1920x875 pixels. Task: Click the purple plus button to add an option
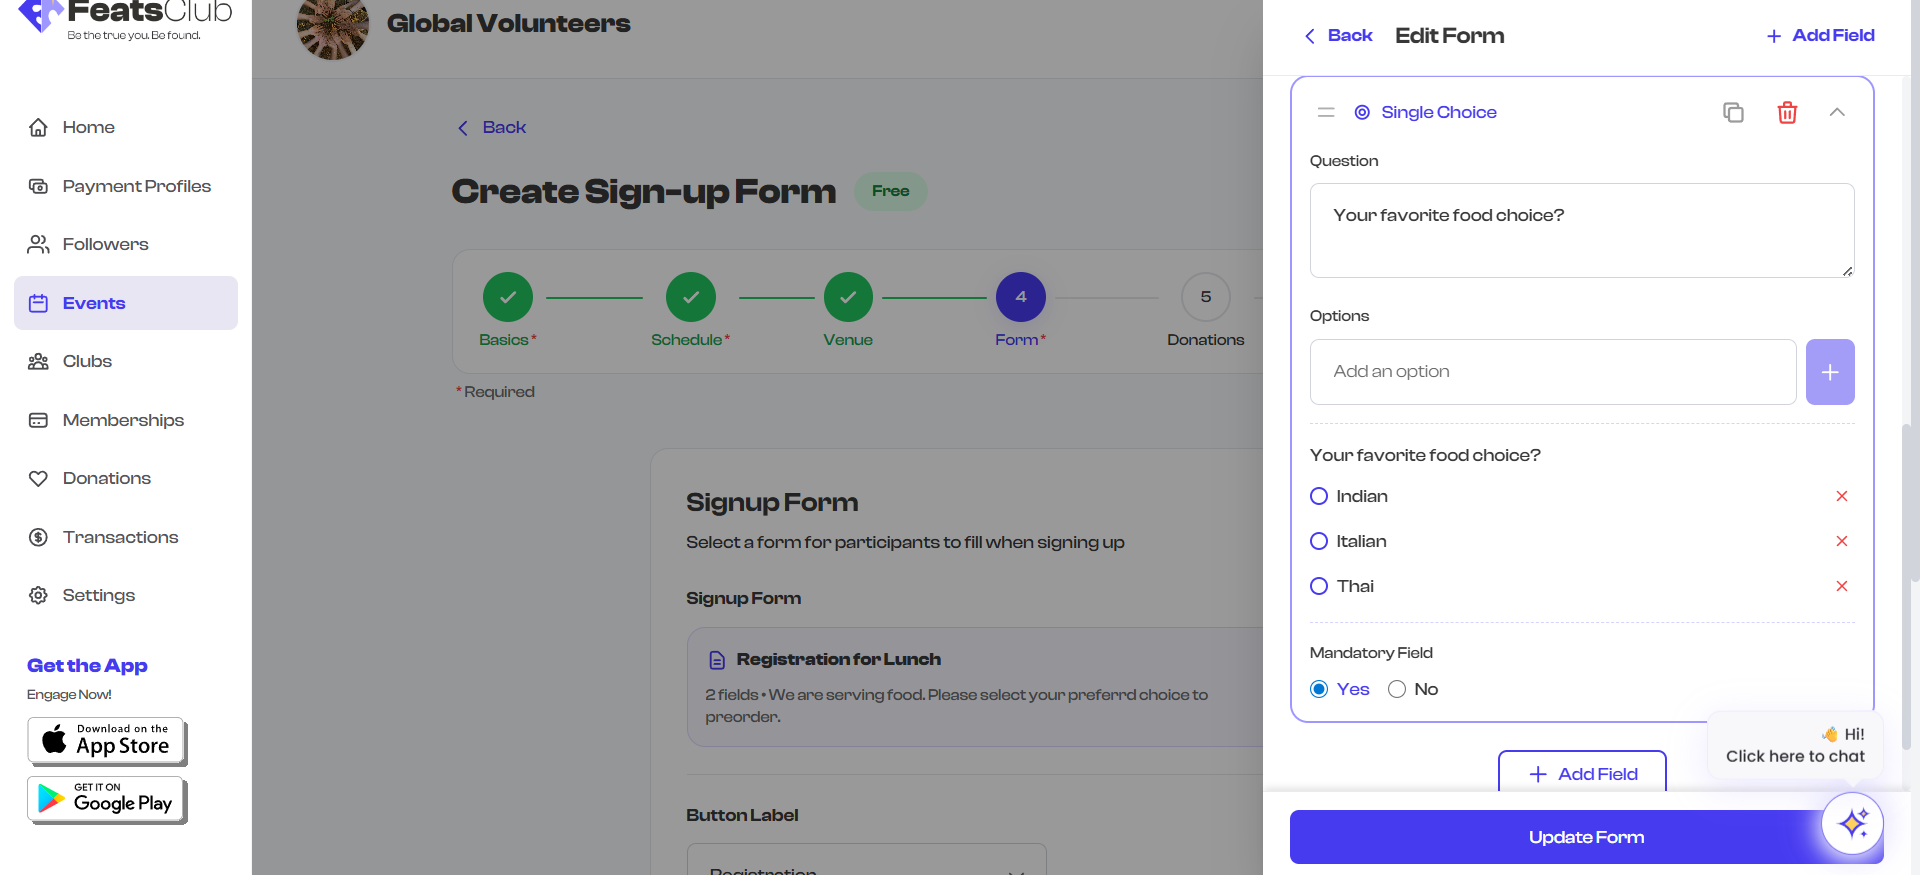pos(1830,372)
